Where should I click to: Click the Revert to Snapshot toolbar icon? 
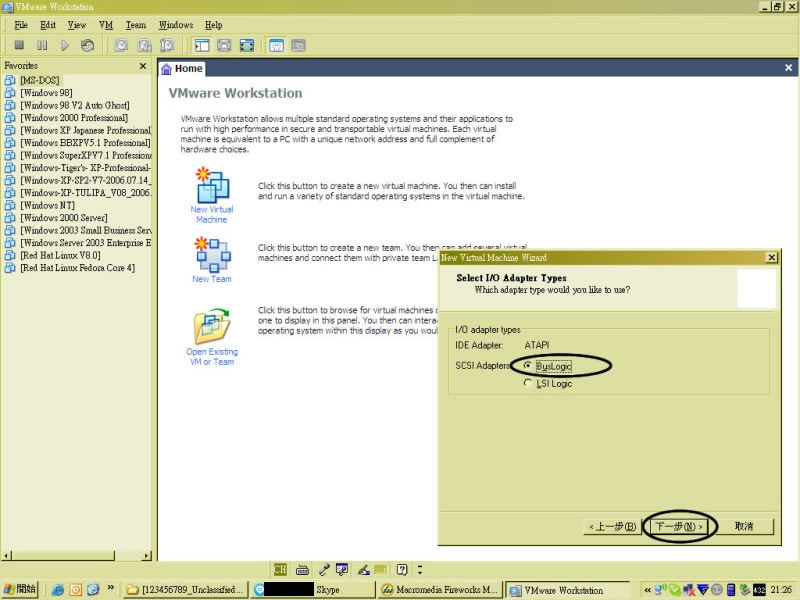144,45
